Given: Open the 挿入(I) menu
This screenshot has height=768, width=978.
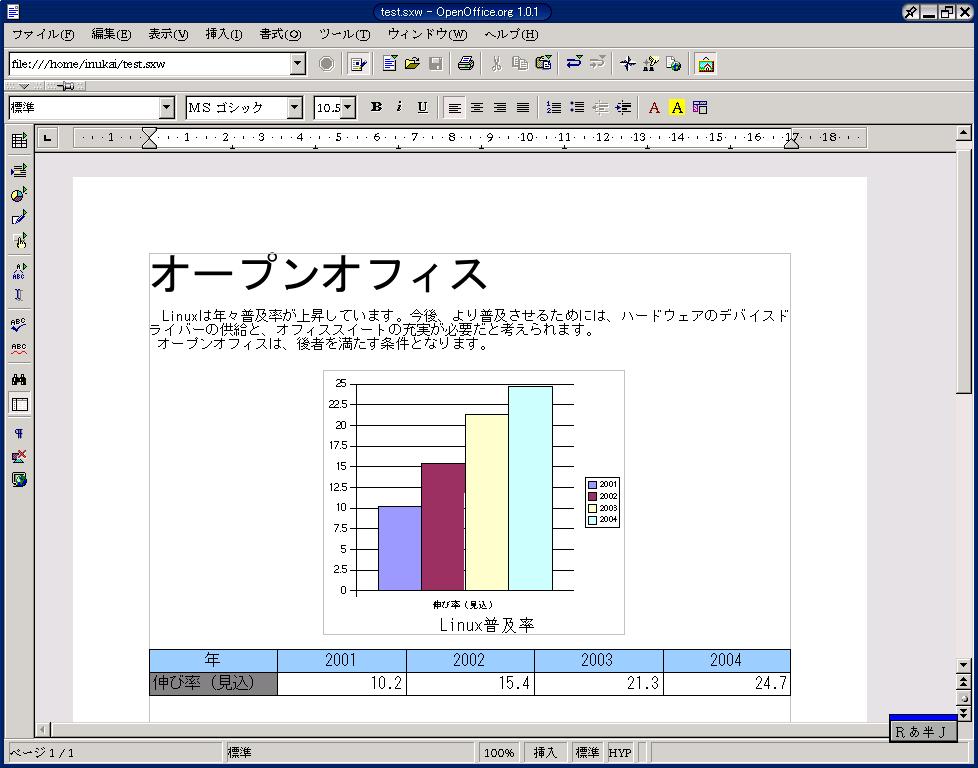Looking at the screenshot, I should point(224,34).
